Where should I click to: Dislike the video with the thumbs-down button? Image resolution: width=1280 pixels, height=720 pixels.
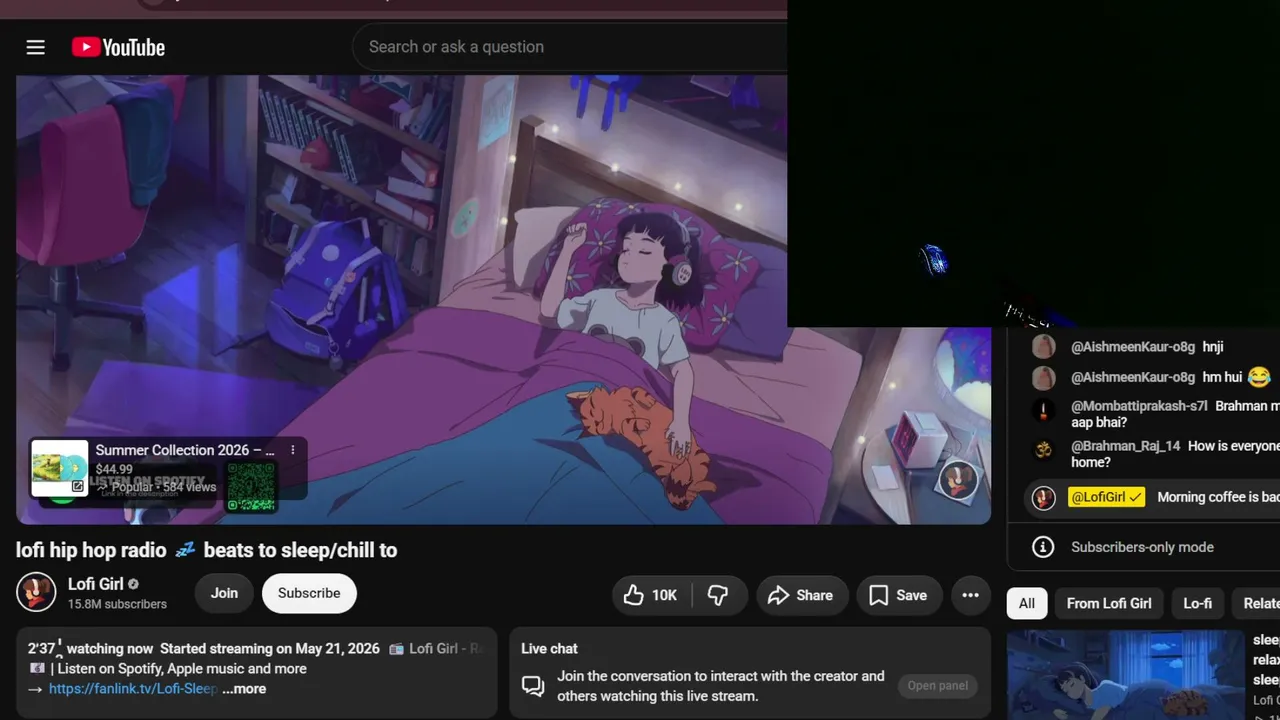click(718, 595)
